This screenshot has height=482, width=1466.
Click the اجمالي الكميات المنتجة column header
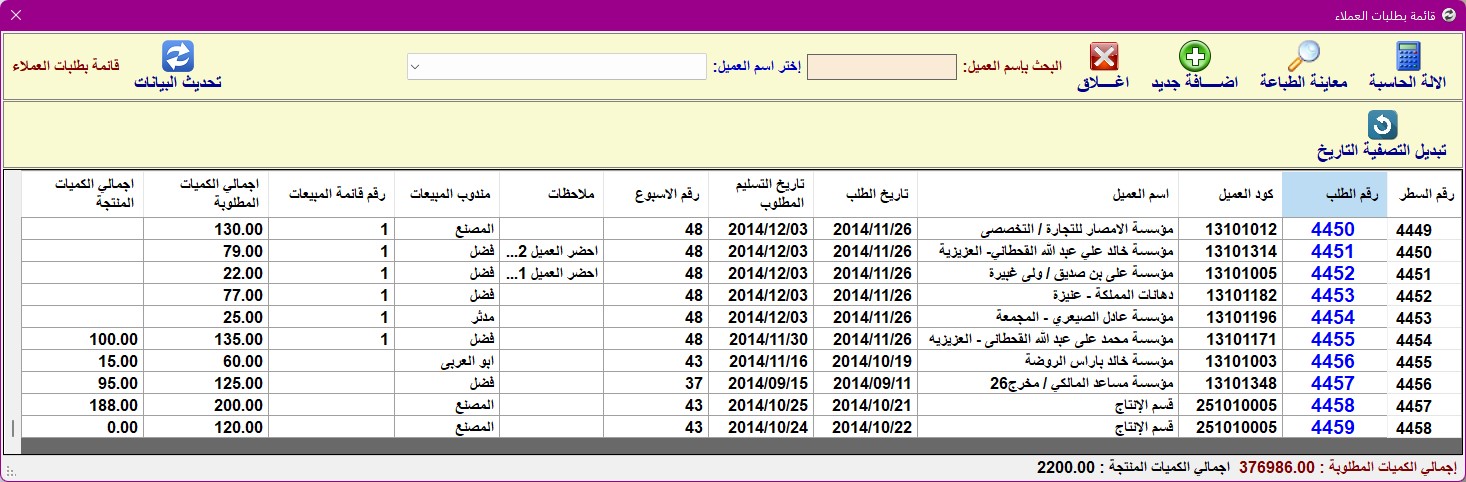(83, 194)
